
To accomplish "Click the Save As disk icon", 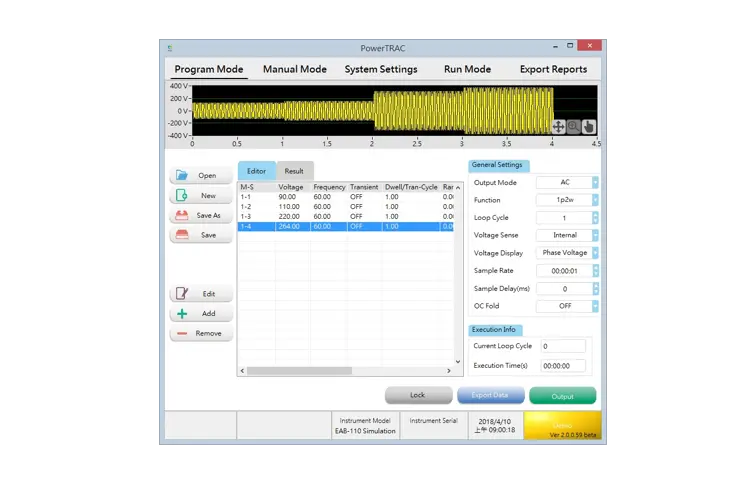I will pos(182,215).
